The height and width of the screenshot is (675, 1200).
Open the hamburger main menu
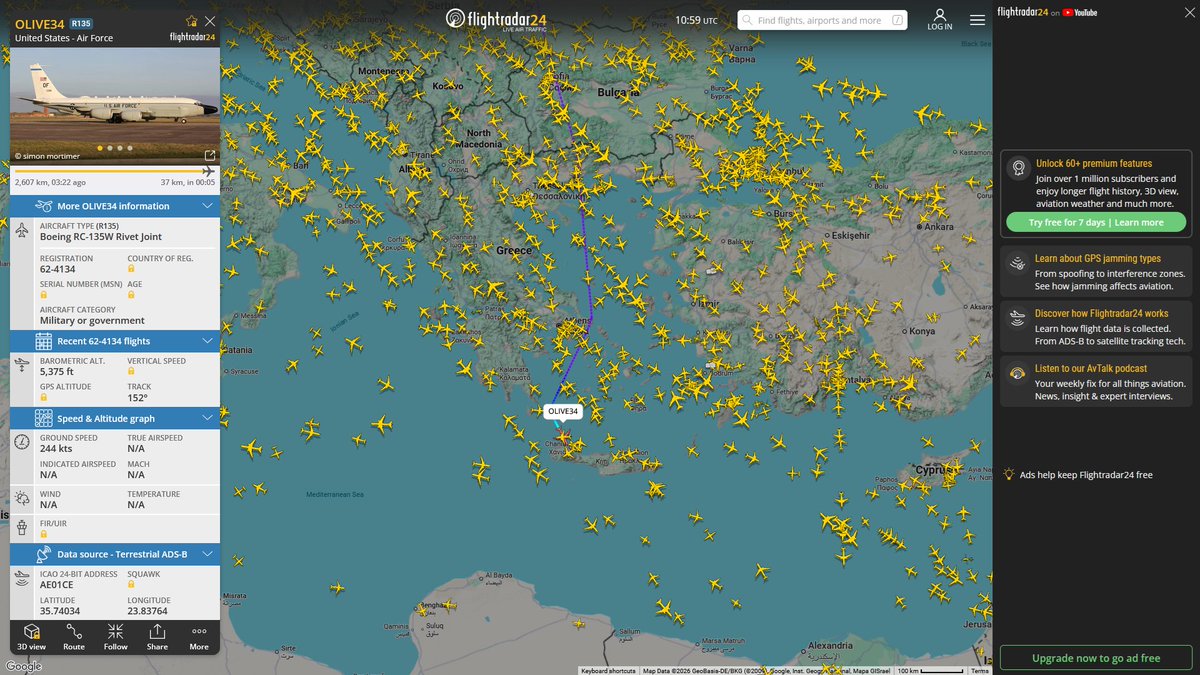tap(977, 20)
